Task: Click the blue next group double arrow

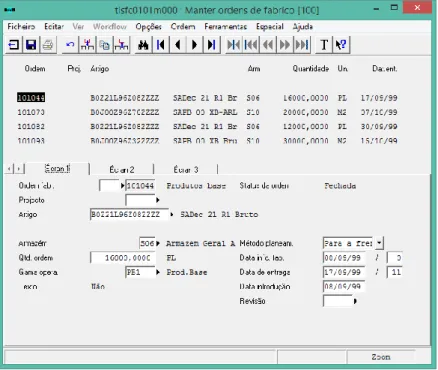Action: tap(285, 44)
